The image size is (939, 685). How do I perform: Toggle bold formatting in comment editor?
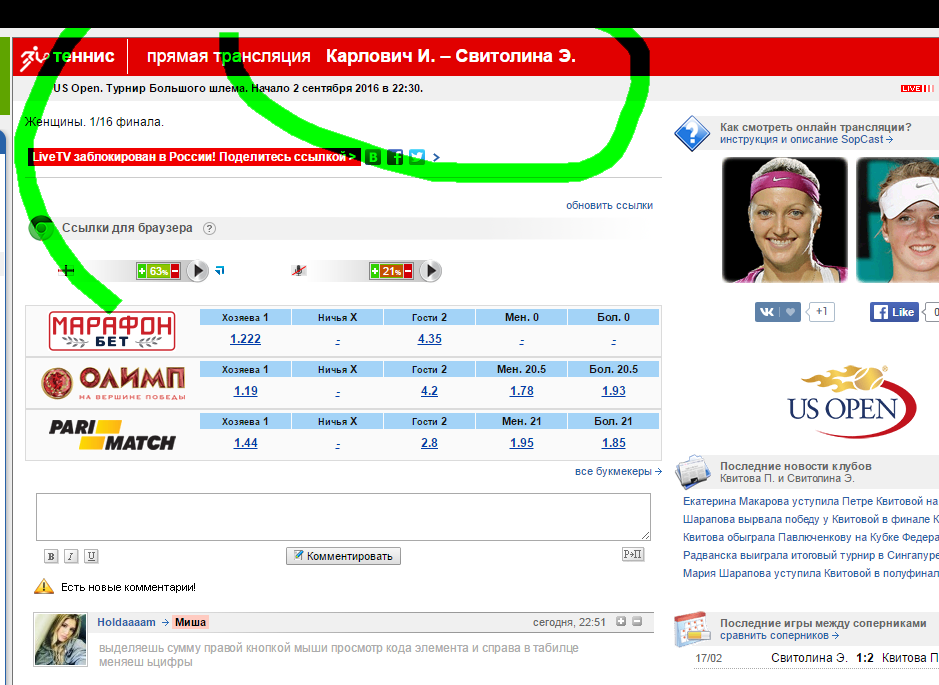[51, 556]
